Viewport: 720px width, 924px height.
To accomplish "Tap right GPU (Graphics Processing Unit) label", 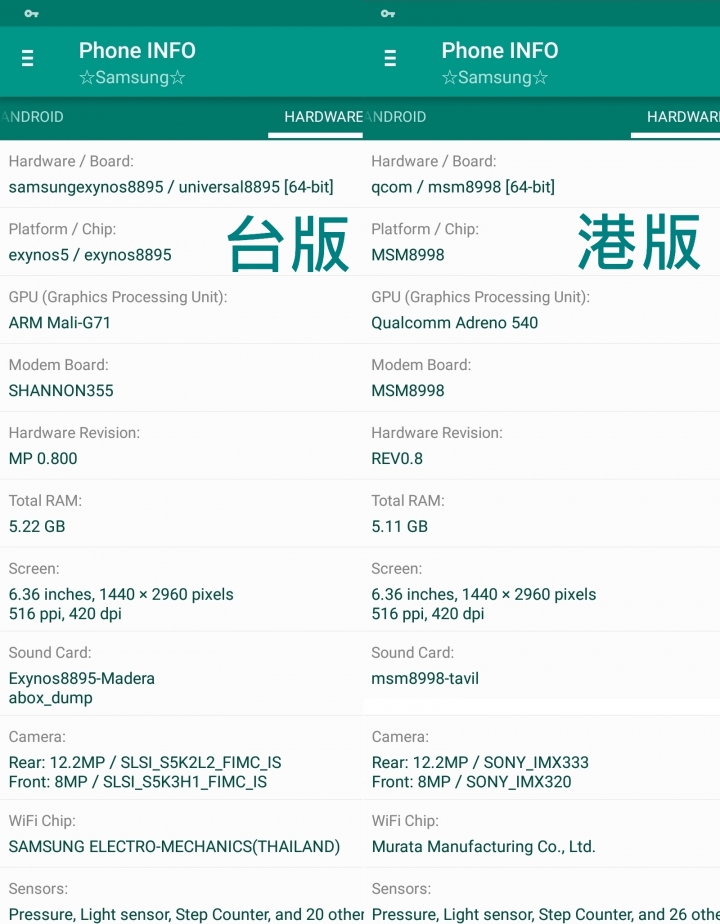I will pos(480,297).
